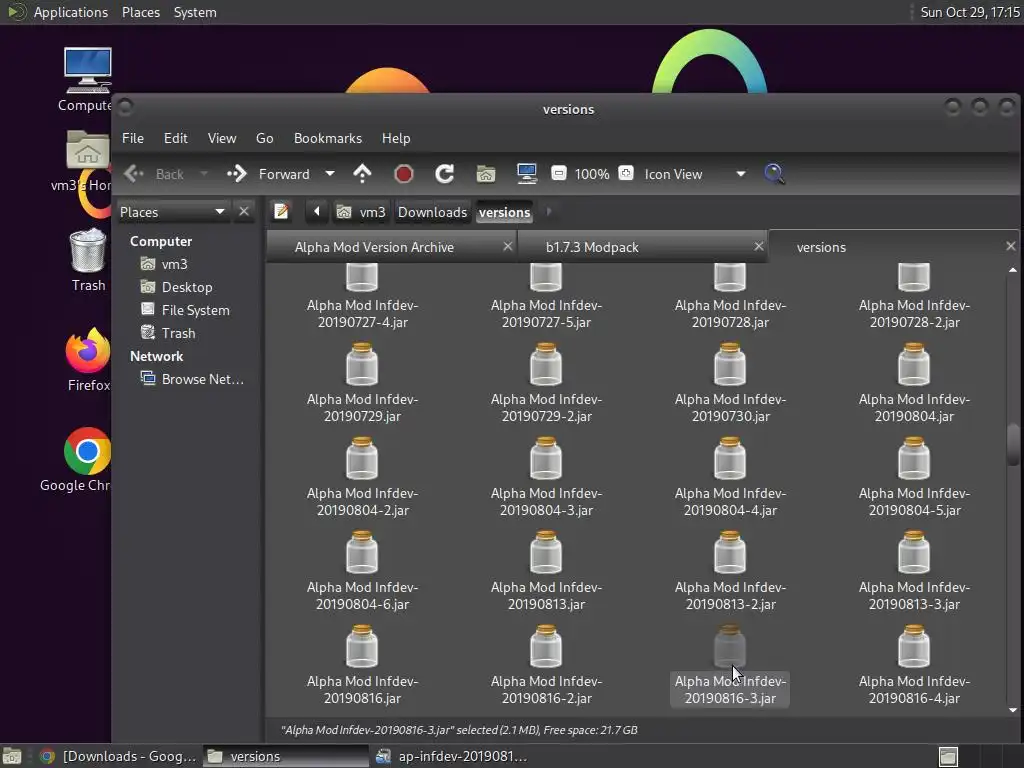The image size is (1024, 768).
Task: Toggle text location entry pencil icon
Action: coord(281,212)
